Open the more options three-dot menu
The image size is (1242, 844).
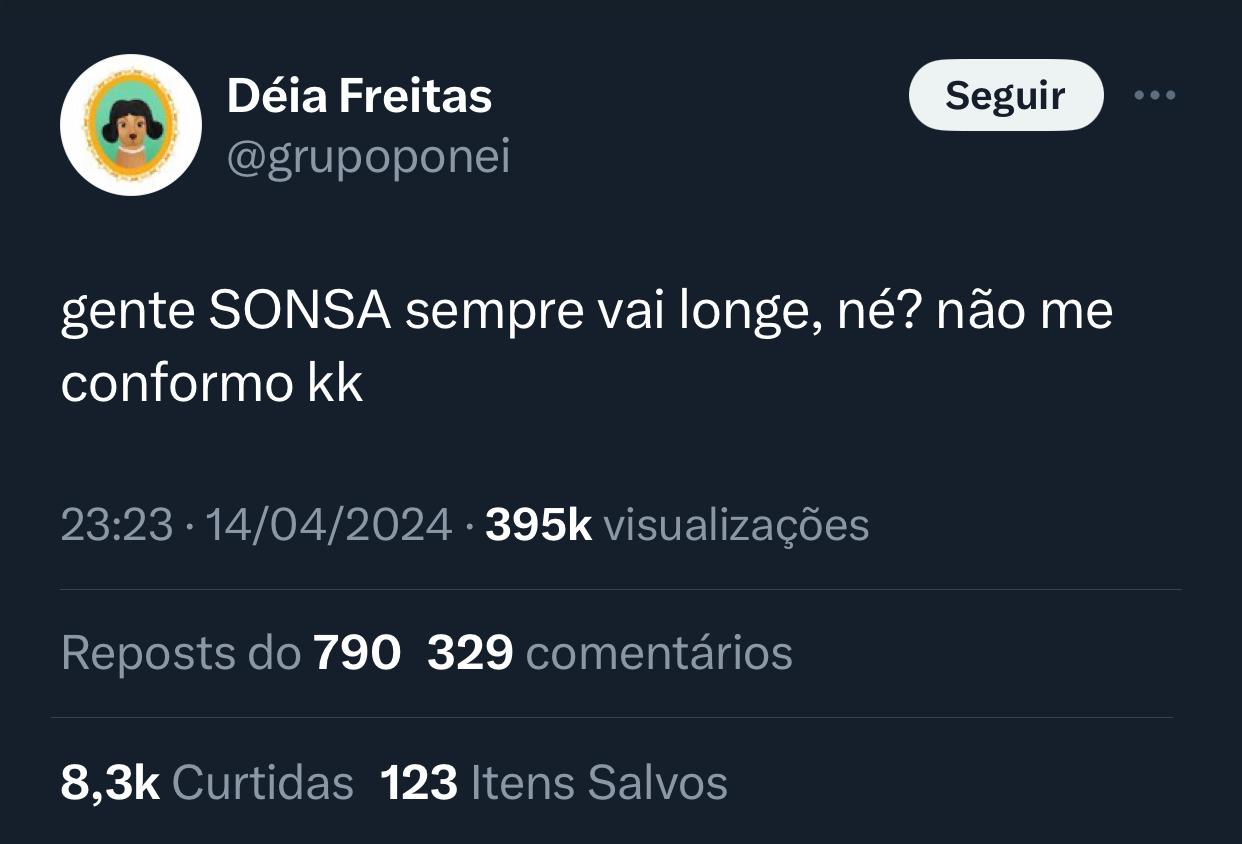coord(1155,96)
